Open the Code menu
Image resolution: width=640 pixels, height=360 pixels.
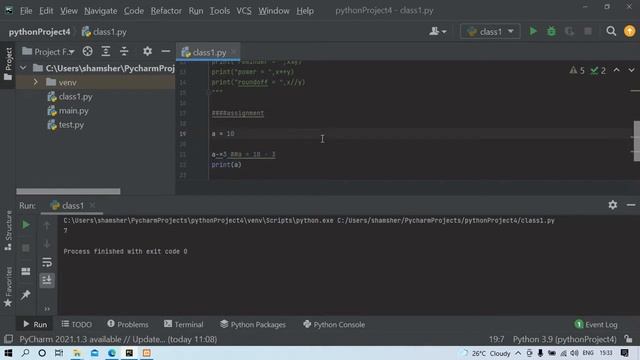133,11
